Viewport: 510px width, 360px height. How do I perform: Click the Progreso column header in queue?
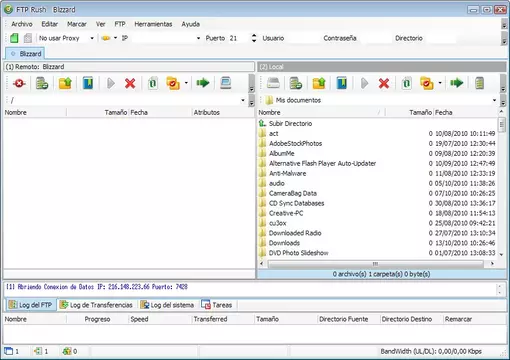point(97,319)
